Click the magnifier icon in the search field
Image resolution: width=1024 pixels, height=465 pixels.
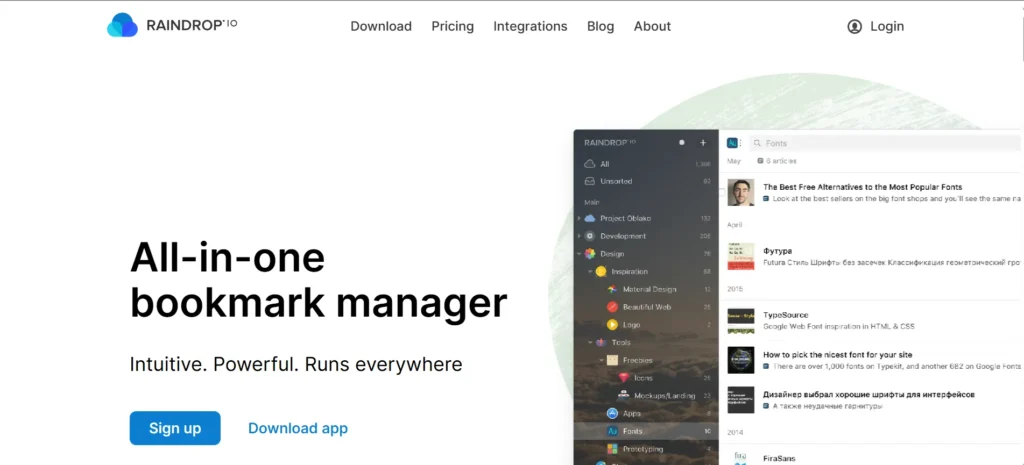click(x=757, y=143)
